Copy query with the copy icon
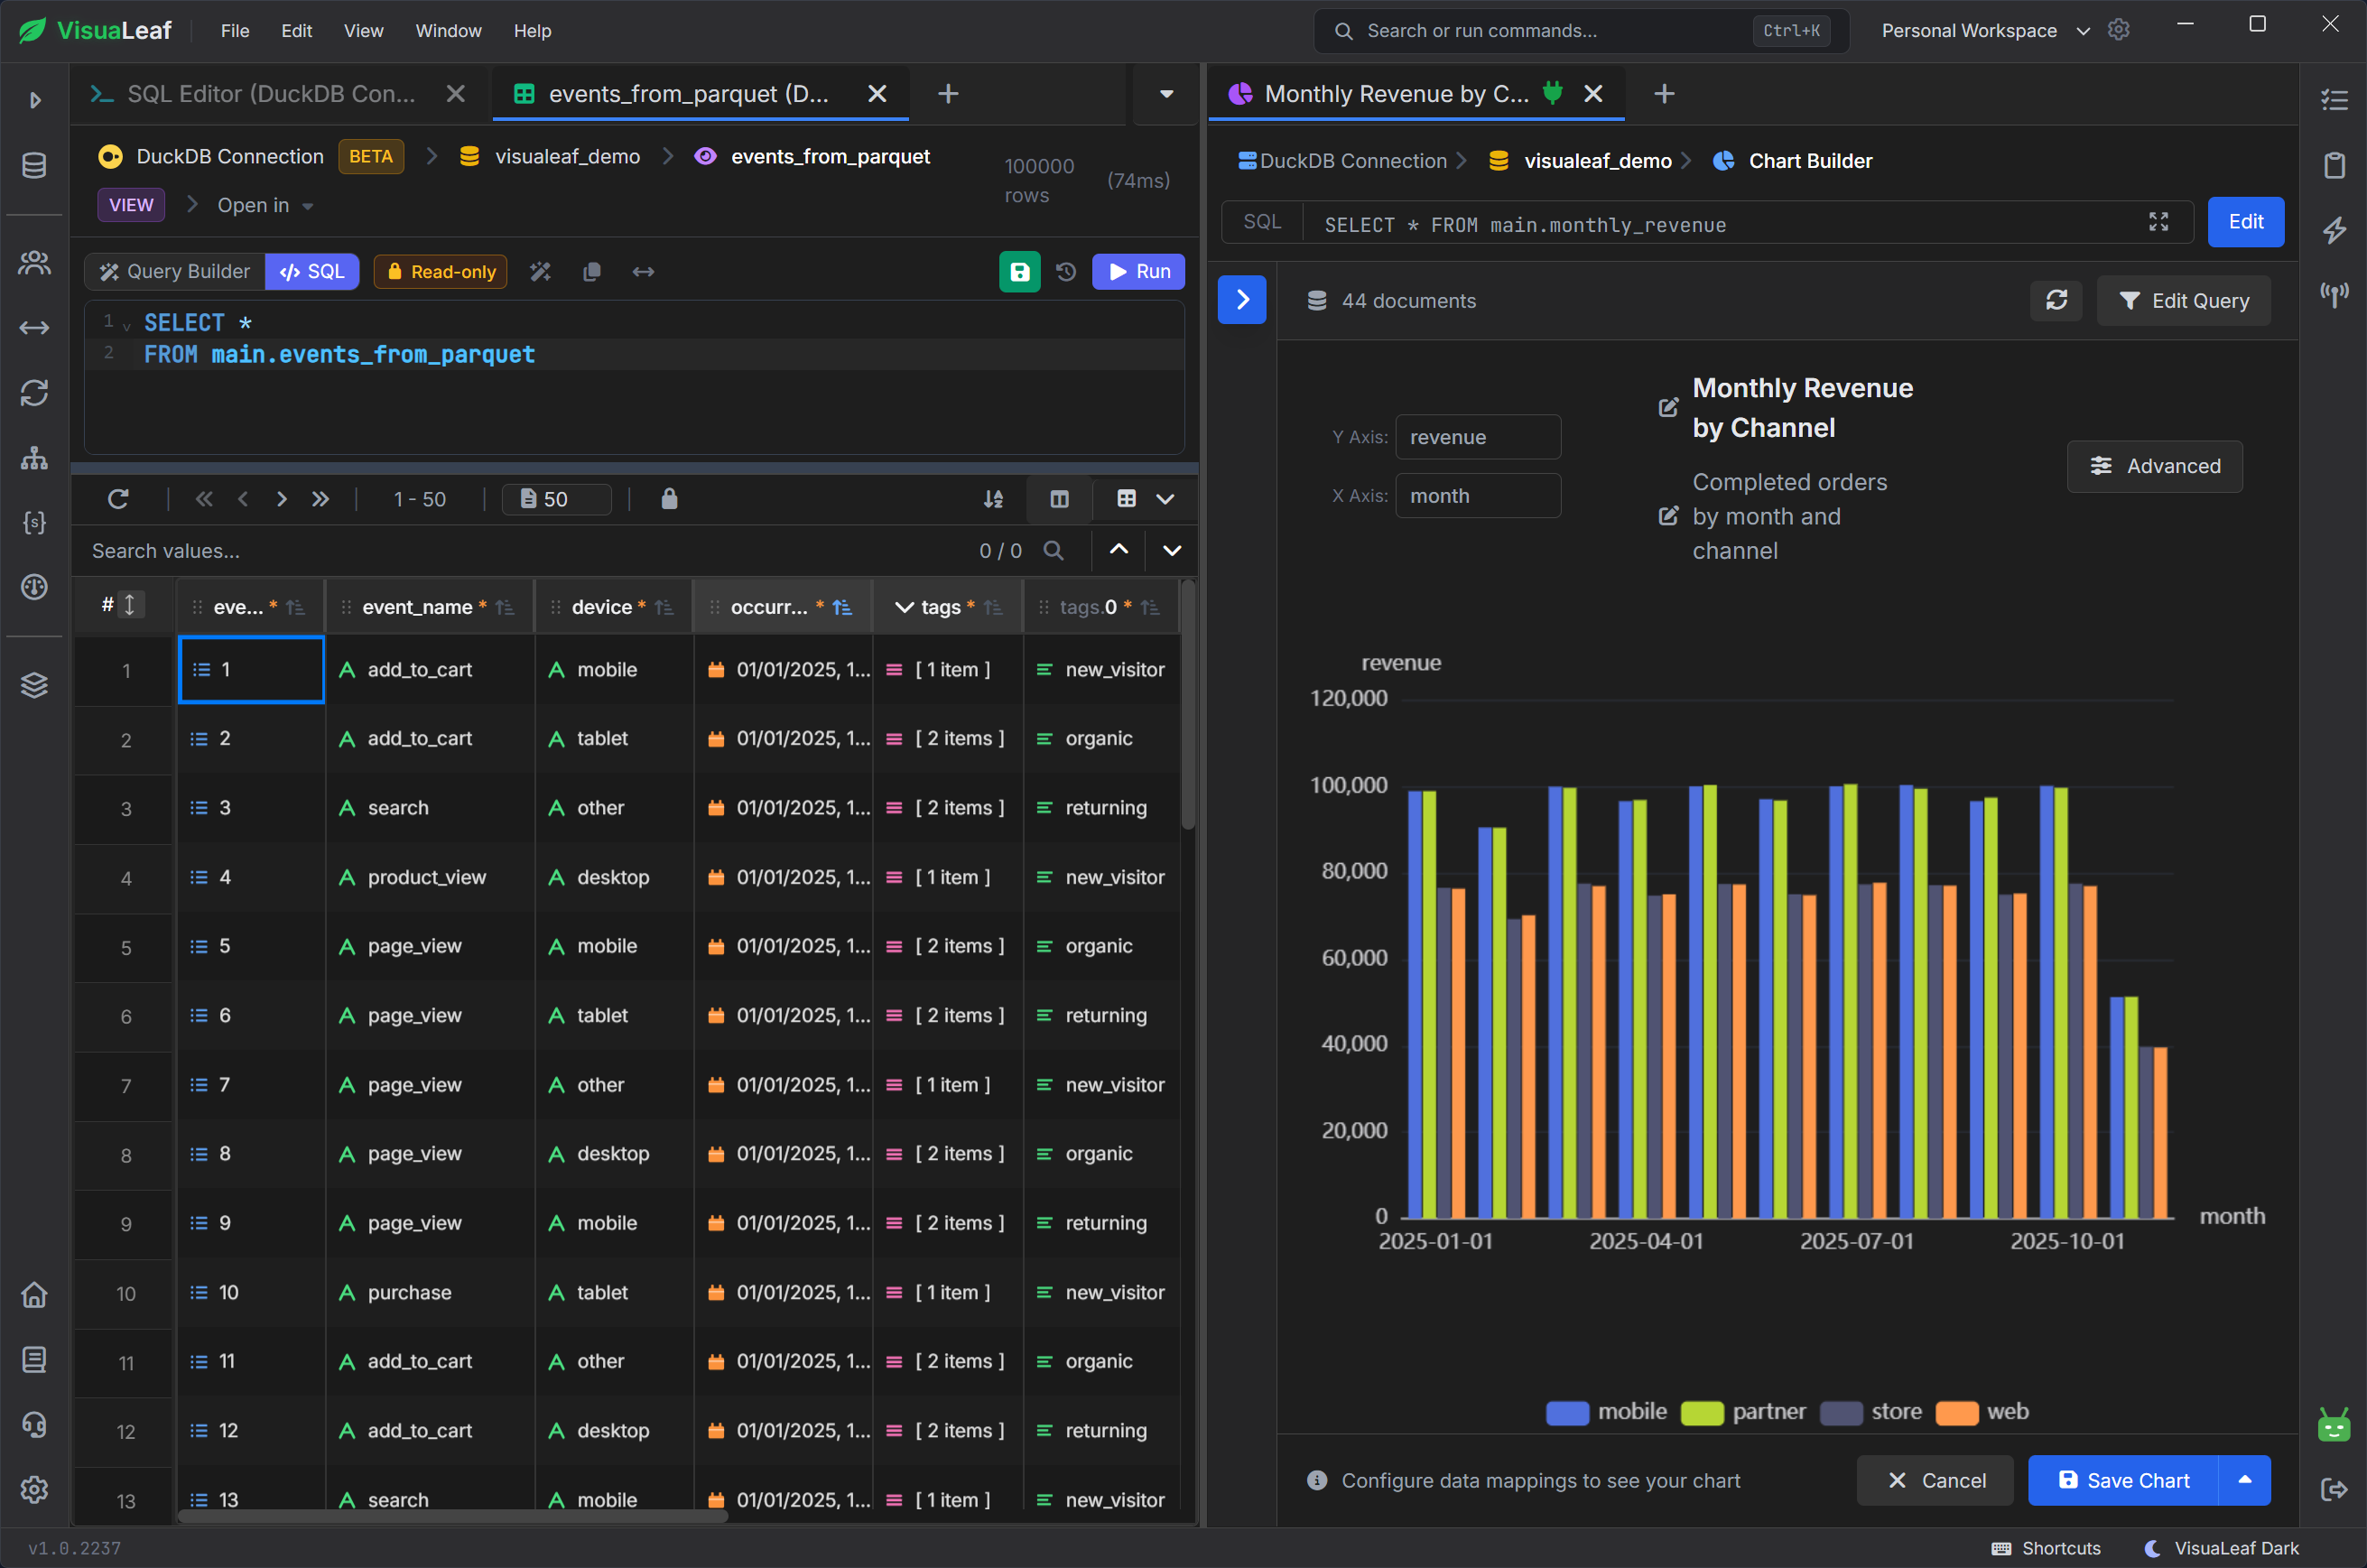2367x1568 pixels. tap(592, 271)
